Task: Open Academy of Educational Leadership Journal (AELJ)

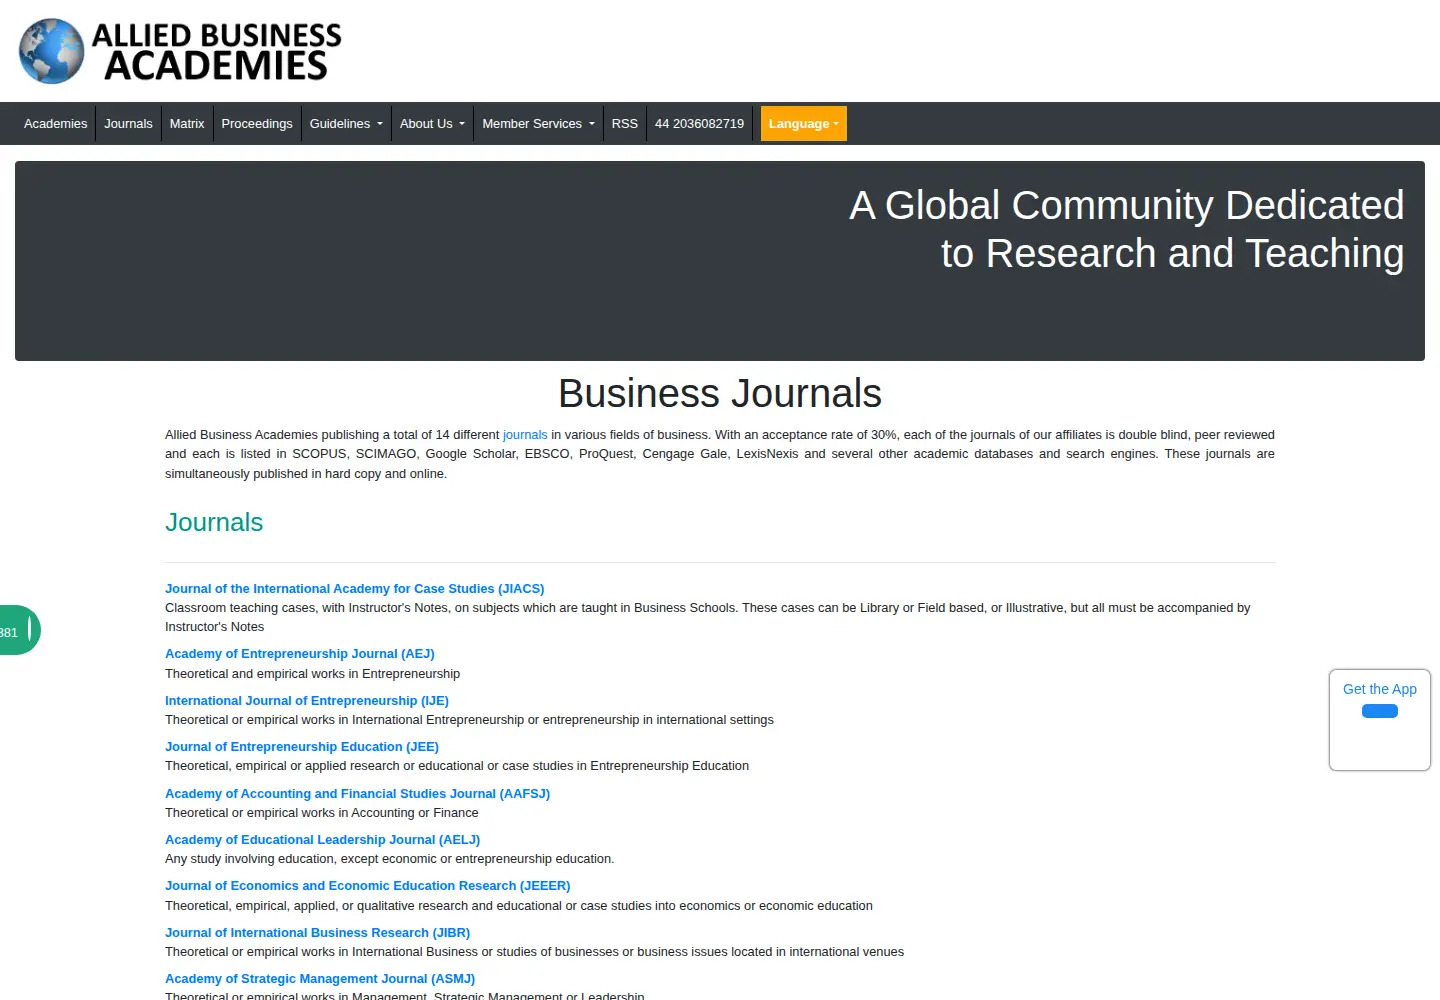Action: [x=323, y=840]
